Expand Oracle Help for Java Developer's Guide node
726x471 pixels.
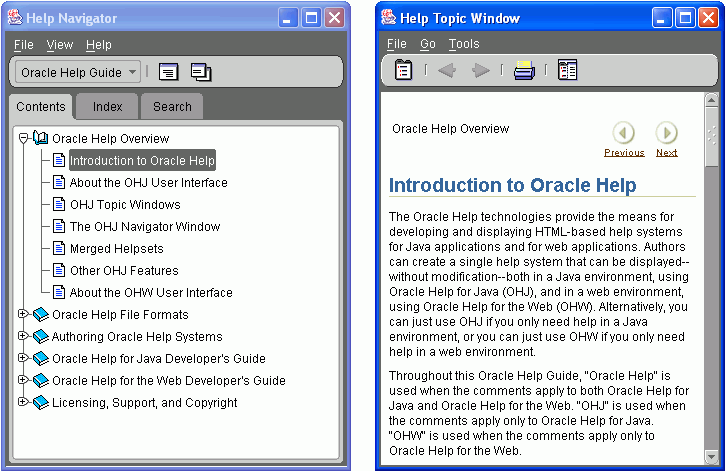23,358
